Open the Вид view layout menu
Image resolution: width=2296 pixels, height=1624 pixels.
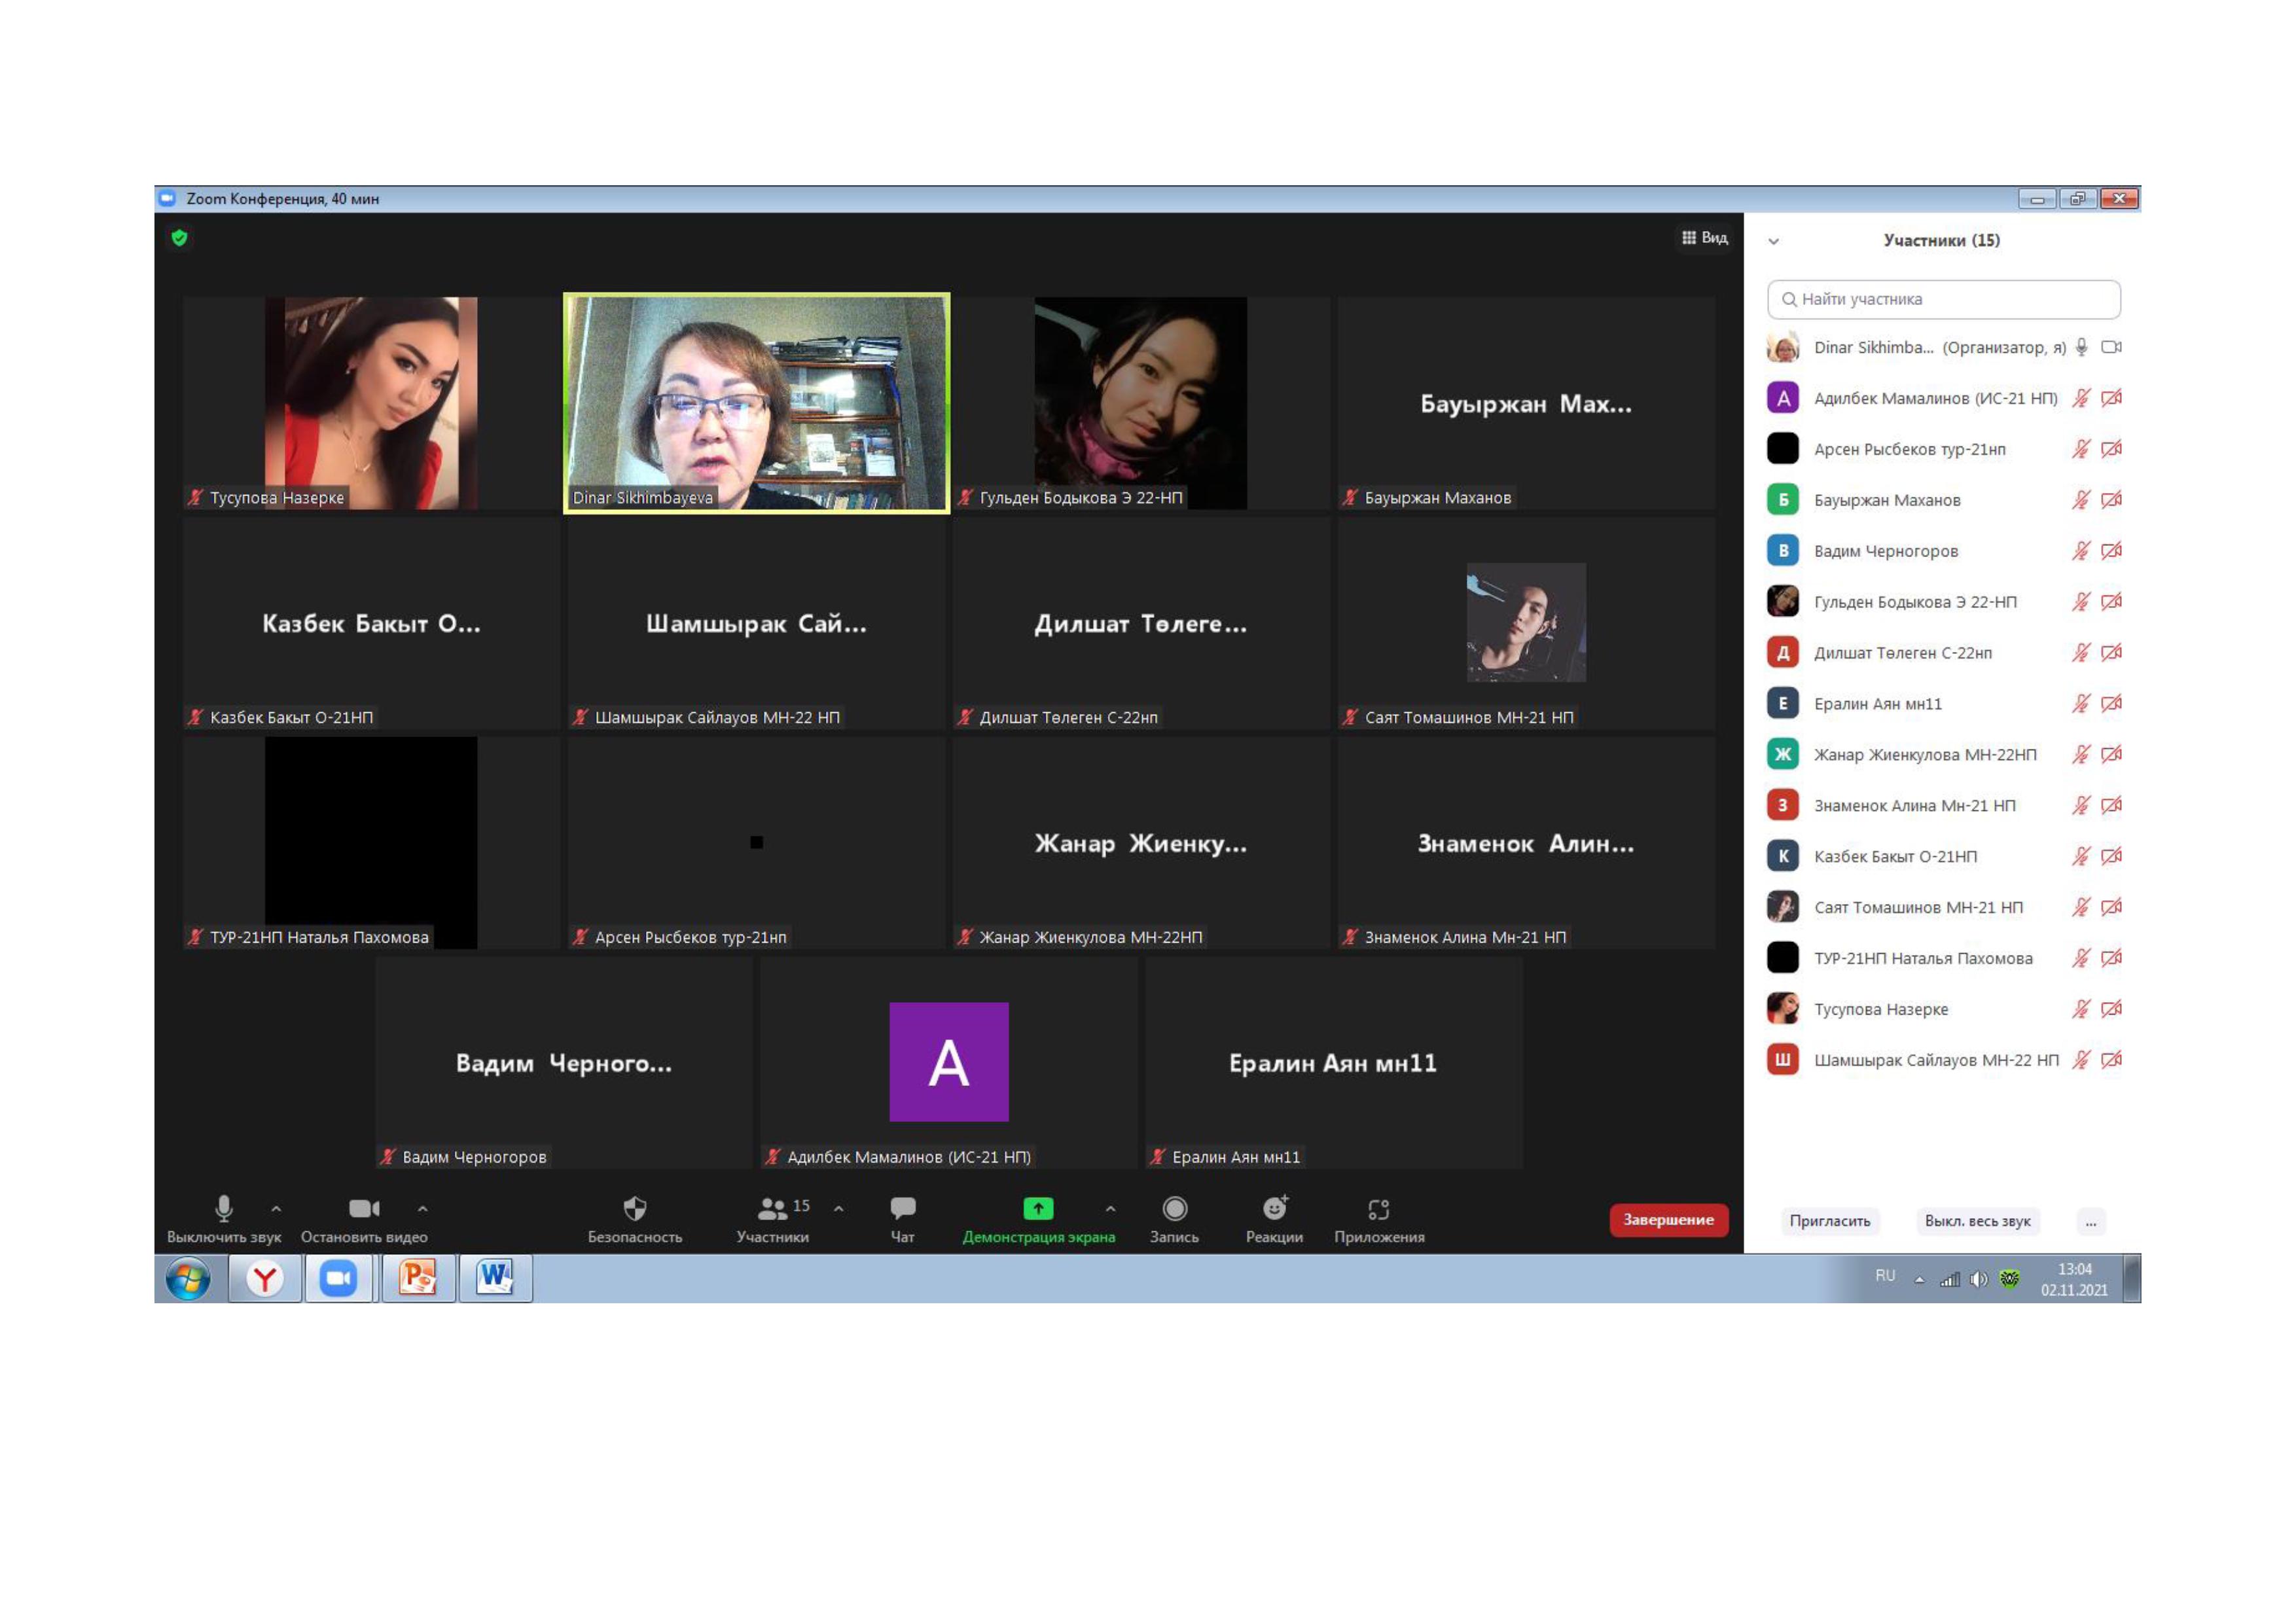1704,238
